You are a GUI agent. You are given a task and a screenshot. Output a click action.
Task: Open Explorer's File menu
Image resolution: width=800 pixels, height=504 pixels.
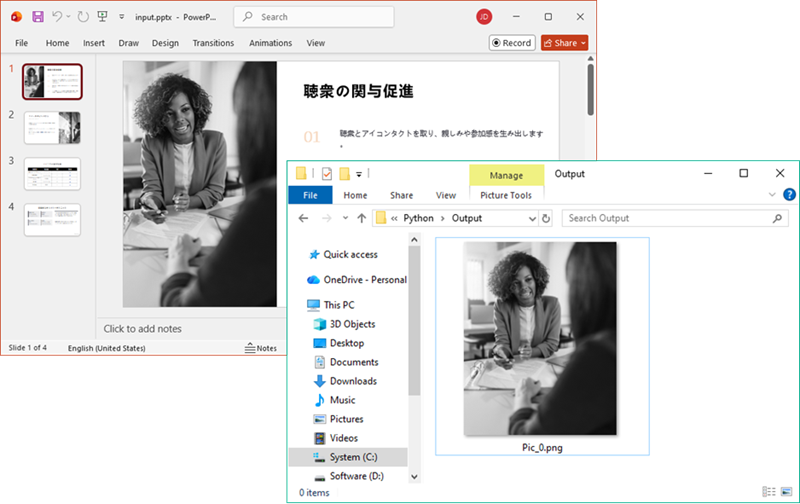click(310, 195)
